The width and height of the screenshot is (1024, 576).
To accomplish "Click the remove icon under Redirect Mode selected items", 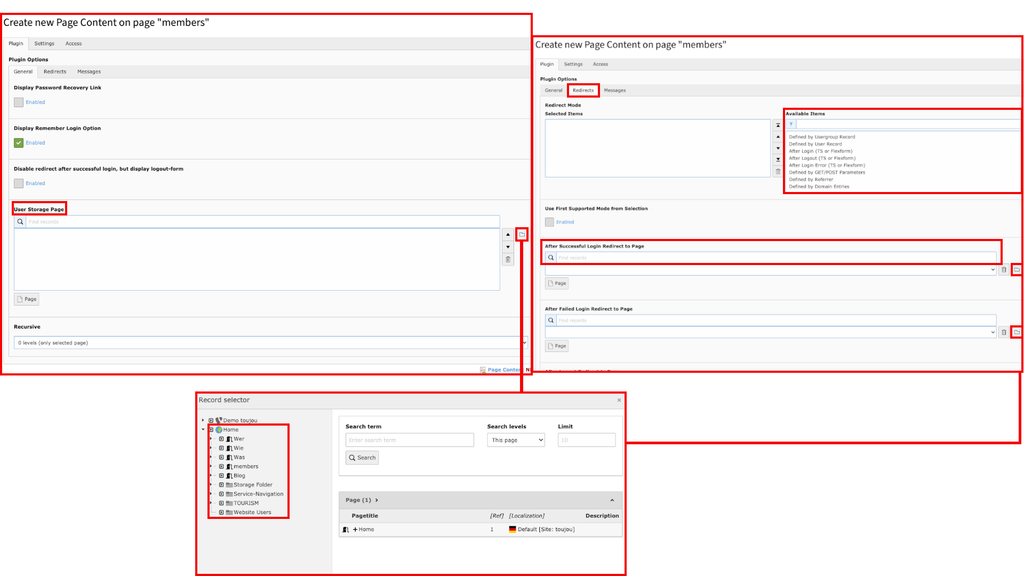I will [778, 172].
